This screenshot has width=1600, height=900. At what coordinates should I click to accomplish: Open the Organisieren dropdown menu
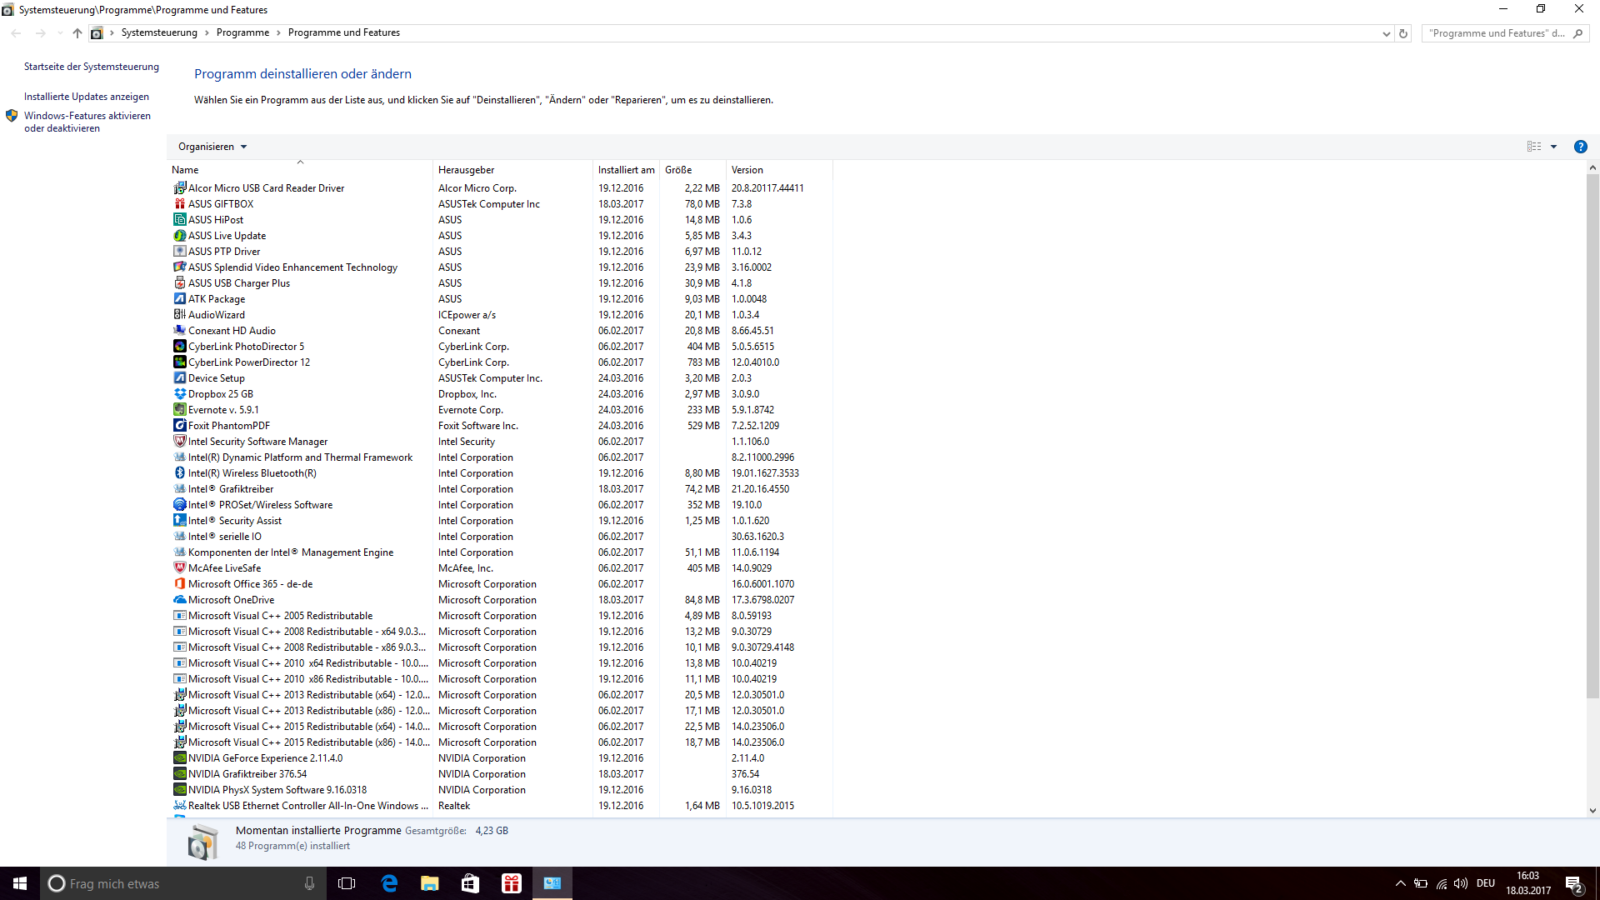pos(212,147)
